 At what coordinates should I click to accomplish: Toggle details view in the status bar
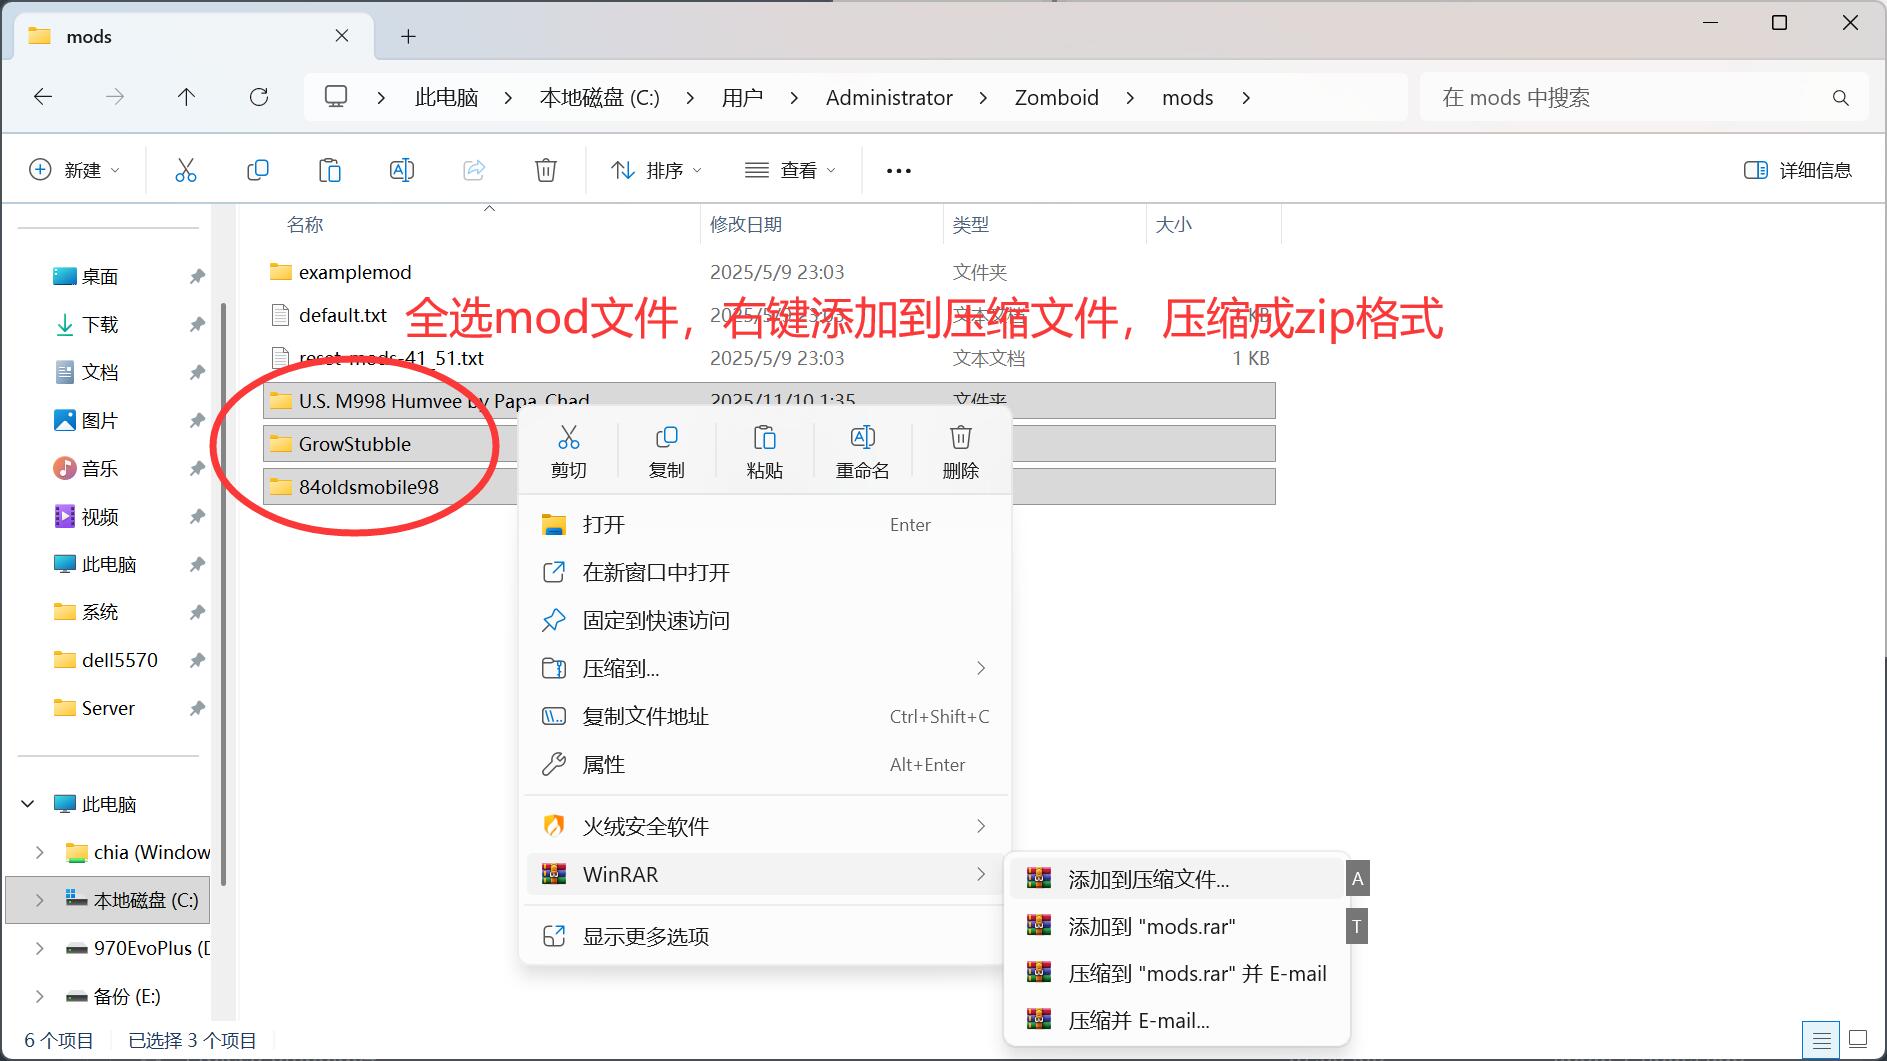pyautogui.click(x=1822, y=1038)
